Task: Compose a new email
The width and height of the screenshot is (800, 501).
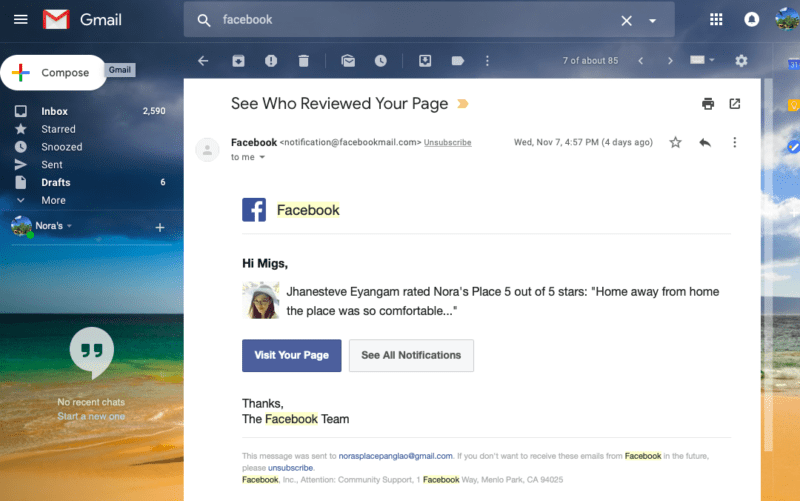Action: click(x=53, y=72)
